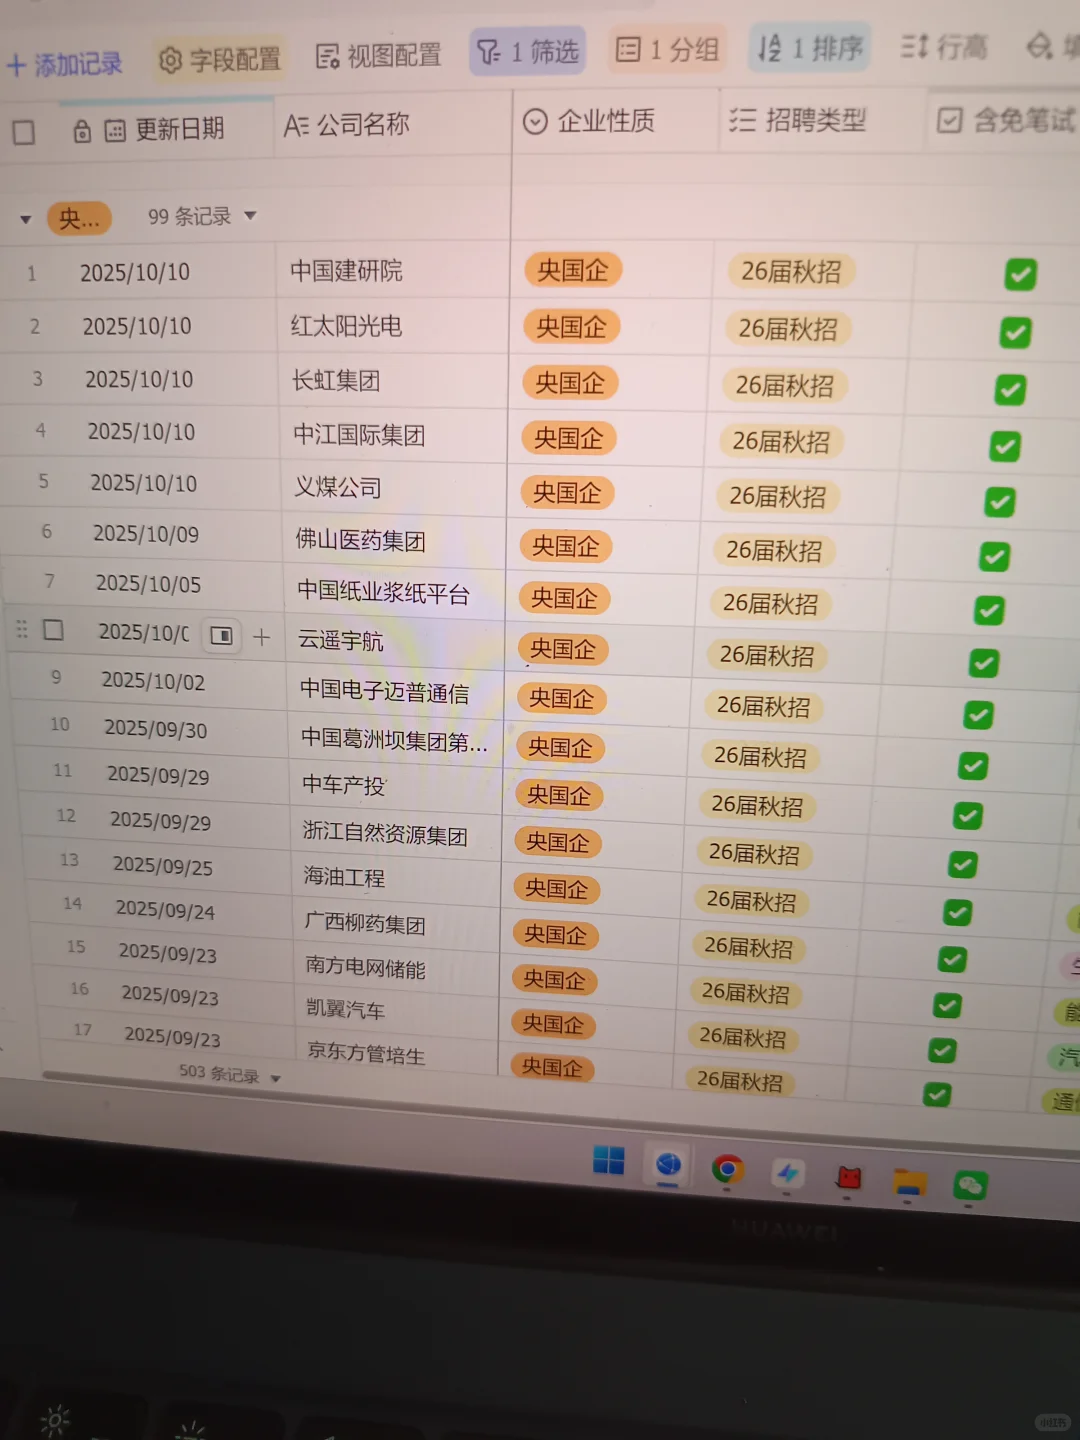Screen dimensions: 1080x1440
Task: Open the red app icon on taskbar
Action: [849, 1178]
